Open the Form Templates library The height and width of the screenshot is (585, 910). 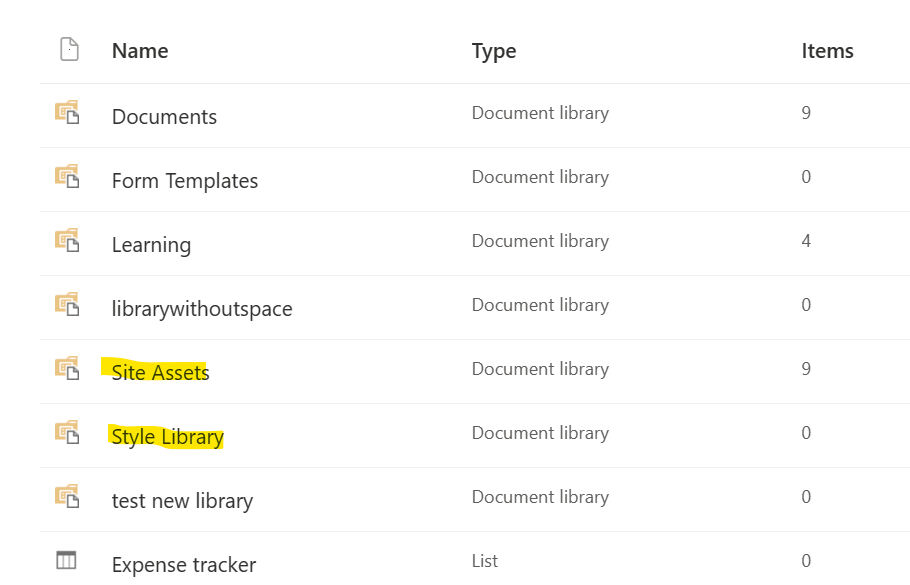click(186, 181)
